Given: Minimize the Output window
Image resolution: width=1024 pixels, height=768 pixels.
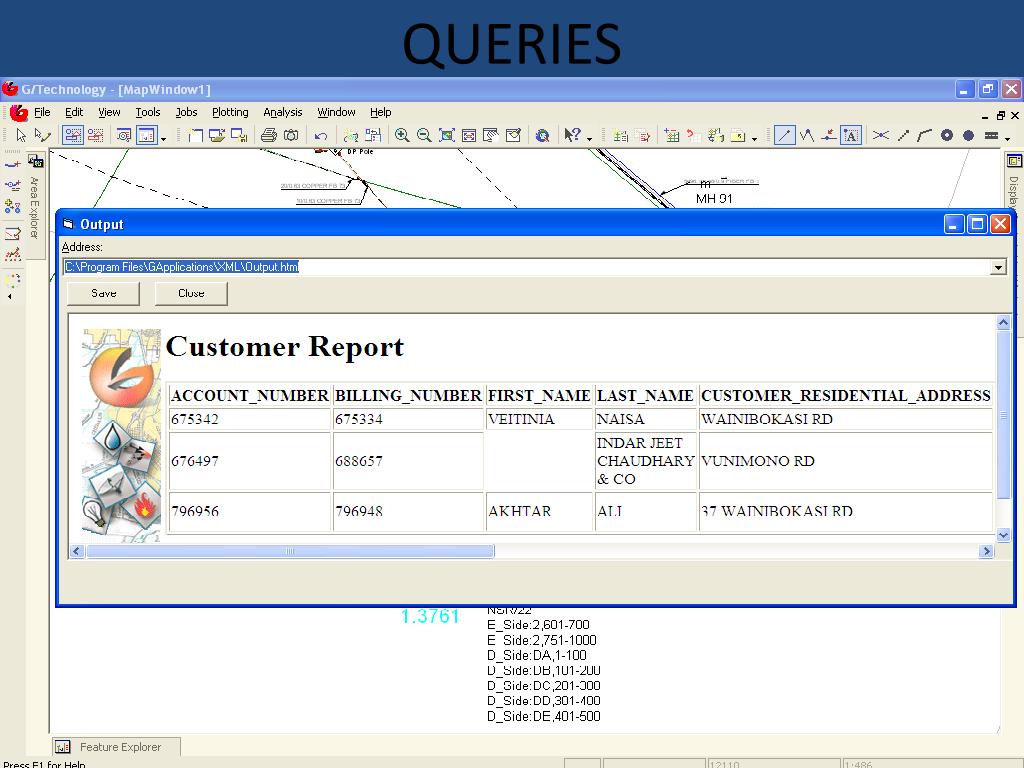Looking at the screenshot, I should (x=954, y=225).
